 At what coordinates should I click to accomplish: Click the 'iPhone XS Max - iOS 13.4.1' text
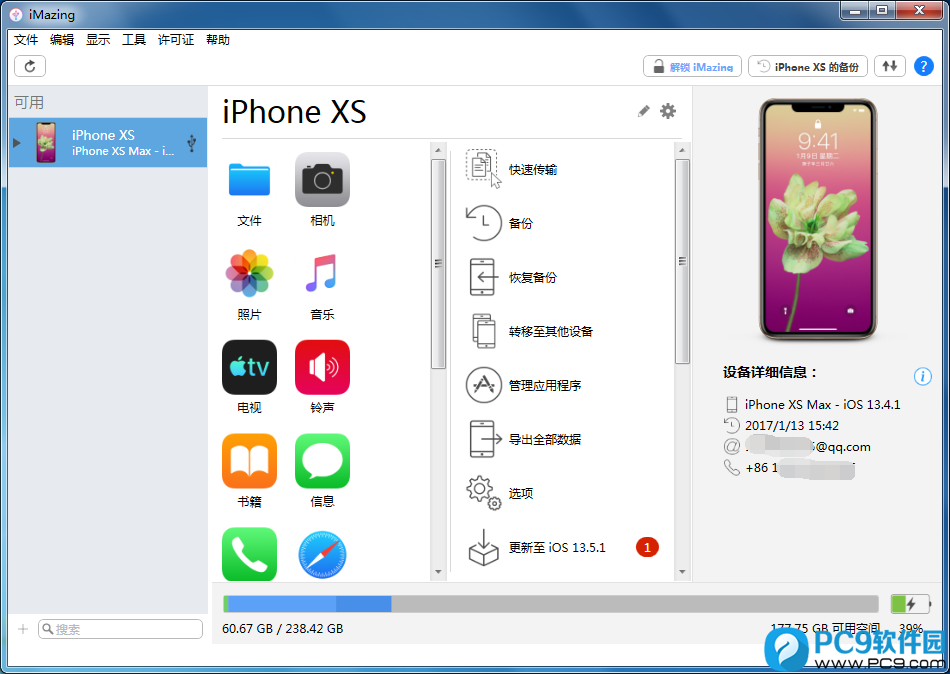[x=823, y=404]
